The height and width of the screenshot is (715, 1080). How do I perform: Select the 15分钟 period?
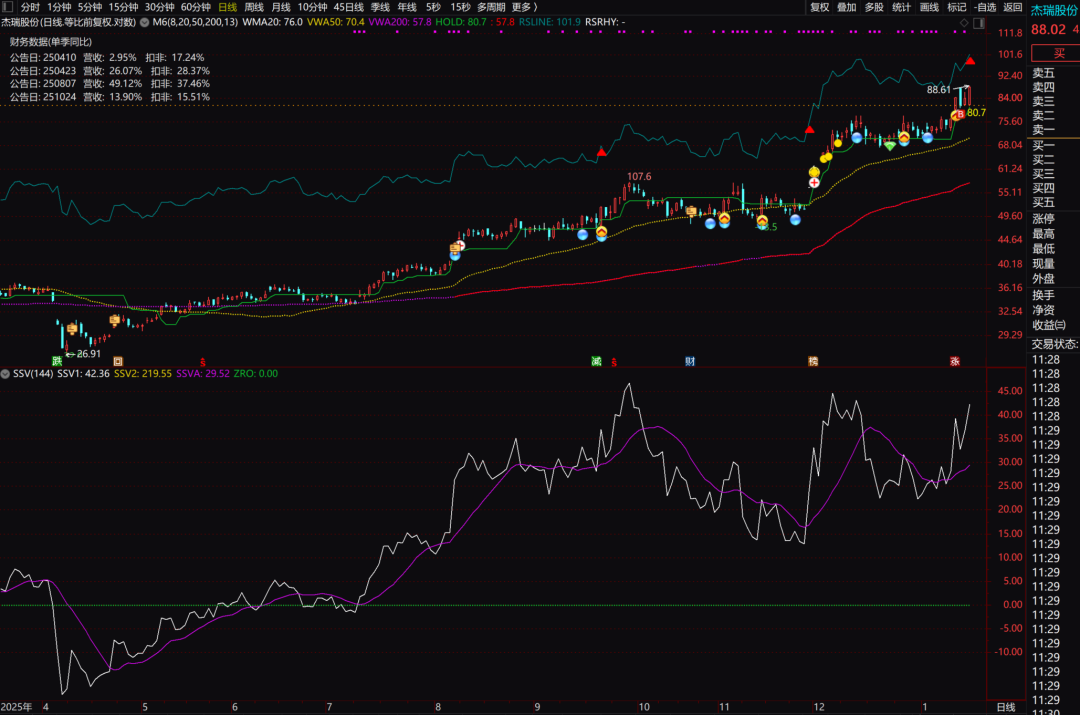123,7
